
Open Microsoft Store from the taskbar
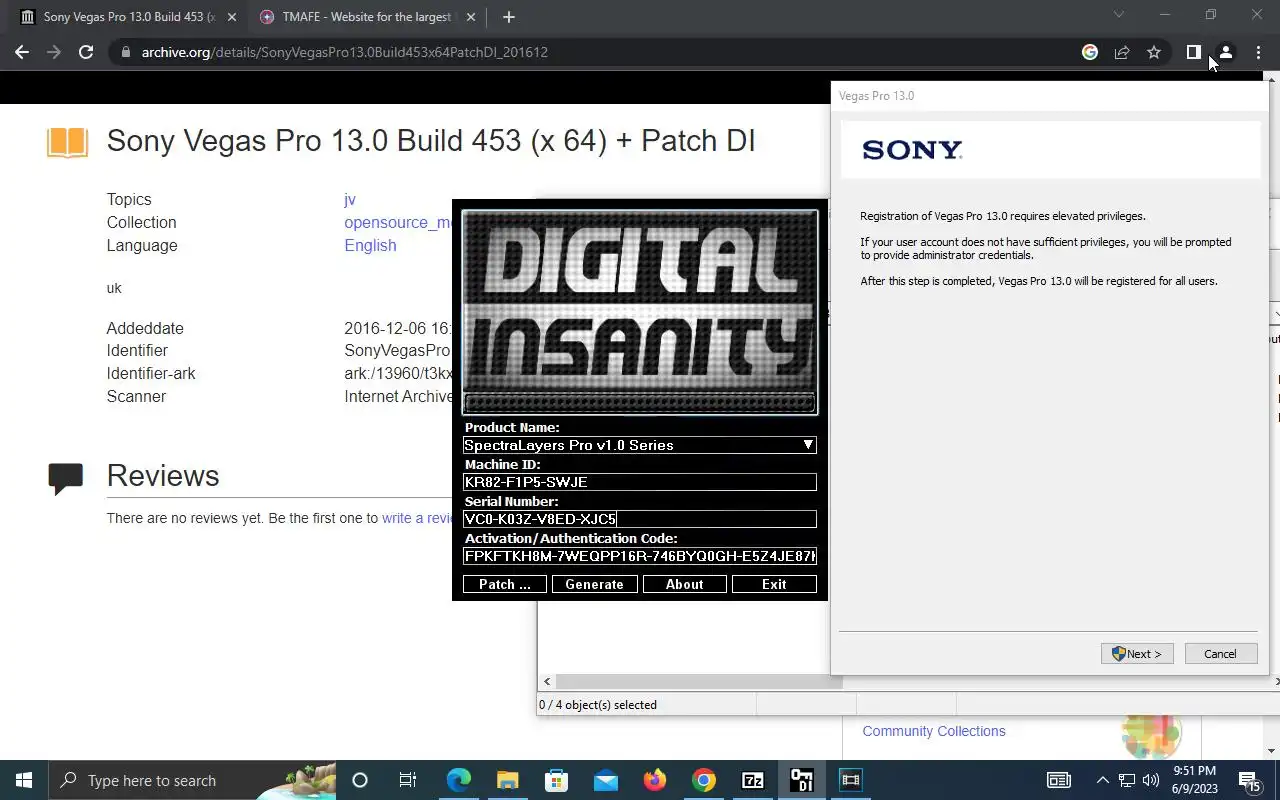556,780
